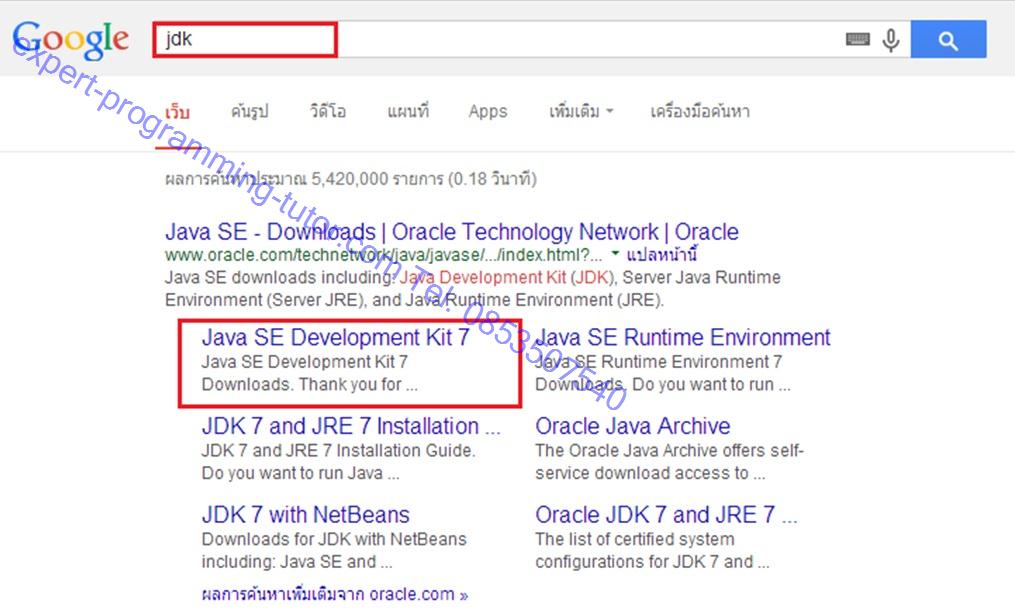1015x608 pixels.
Task: Open Java SE Runtime Environment sitelink
Action: click(683, 337)
